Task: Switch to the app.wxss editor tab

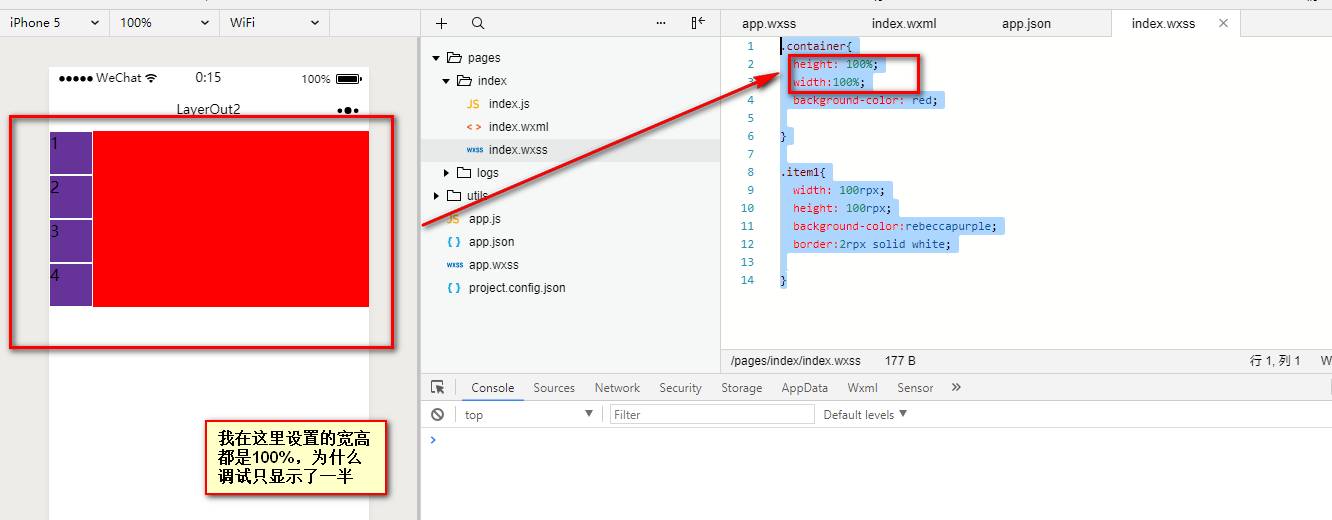Action: pyautogui.click(x=769, y=23)
